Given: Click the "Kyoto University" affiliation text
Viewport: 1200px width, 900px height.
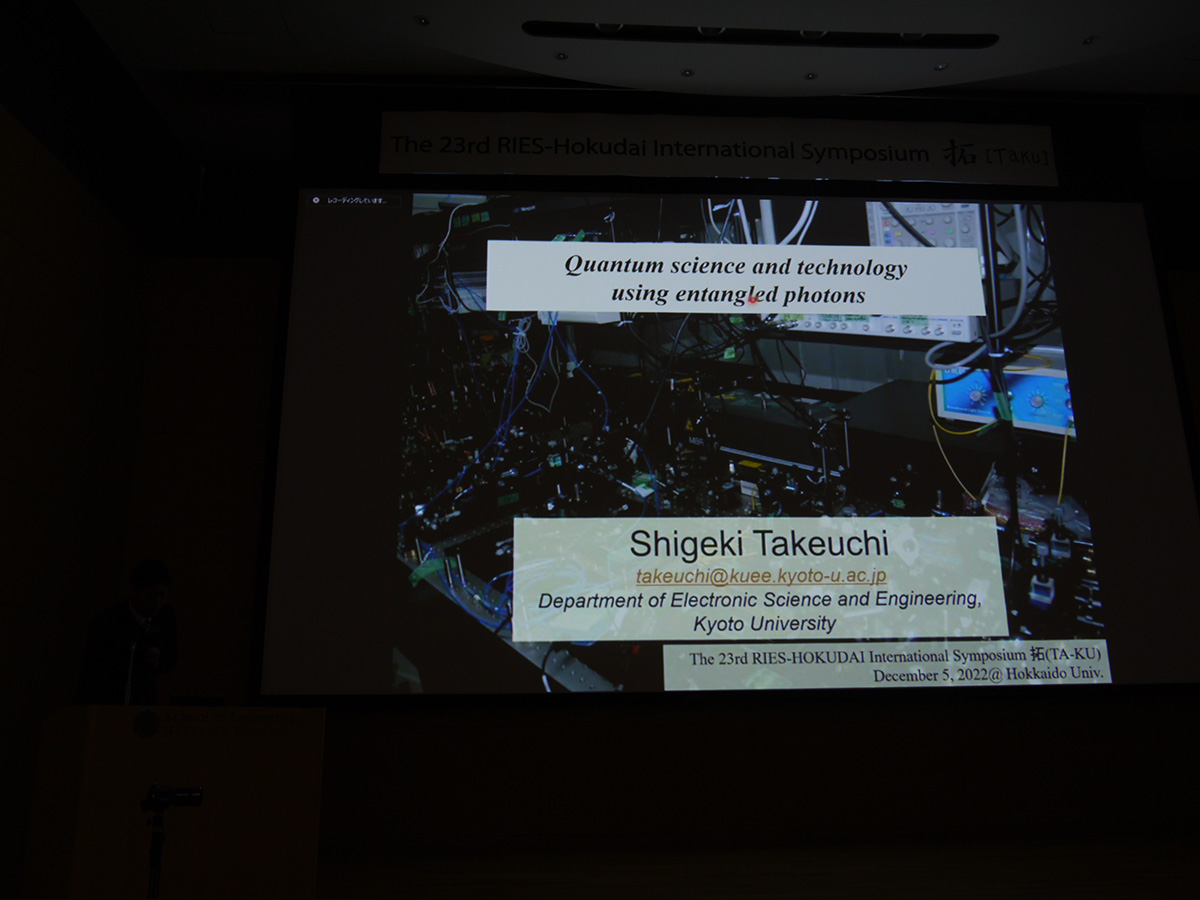Looking at the screenshot, I should point(765,623).
